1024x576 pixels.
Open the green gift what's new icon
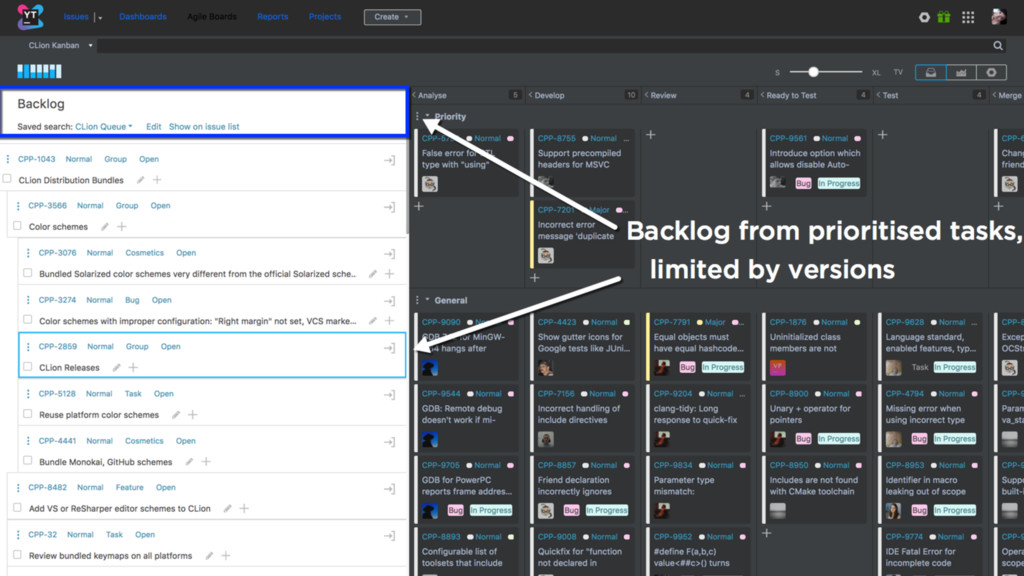944,18
